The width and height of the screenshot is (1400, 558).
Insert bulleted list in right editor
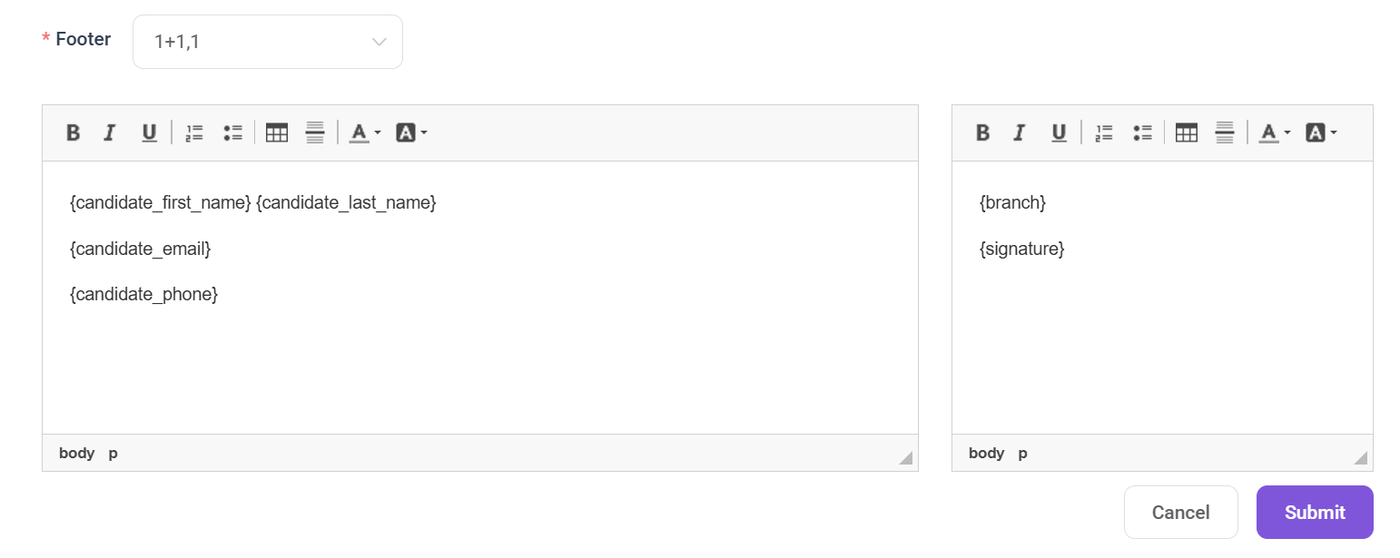[1143, 133]
